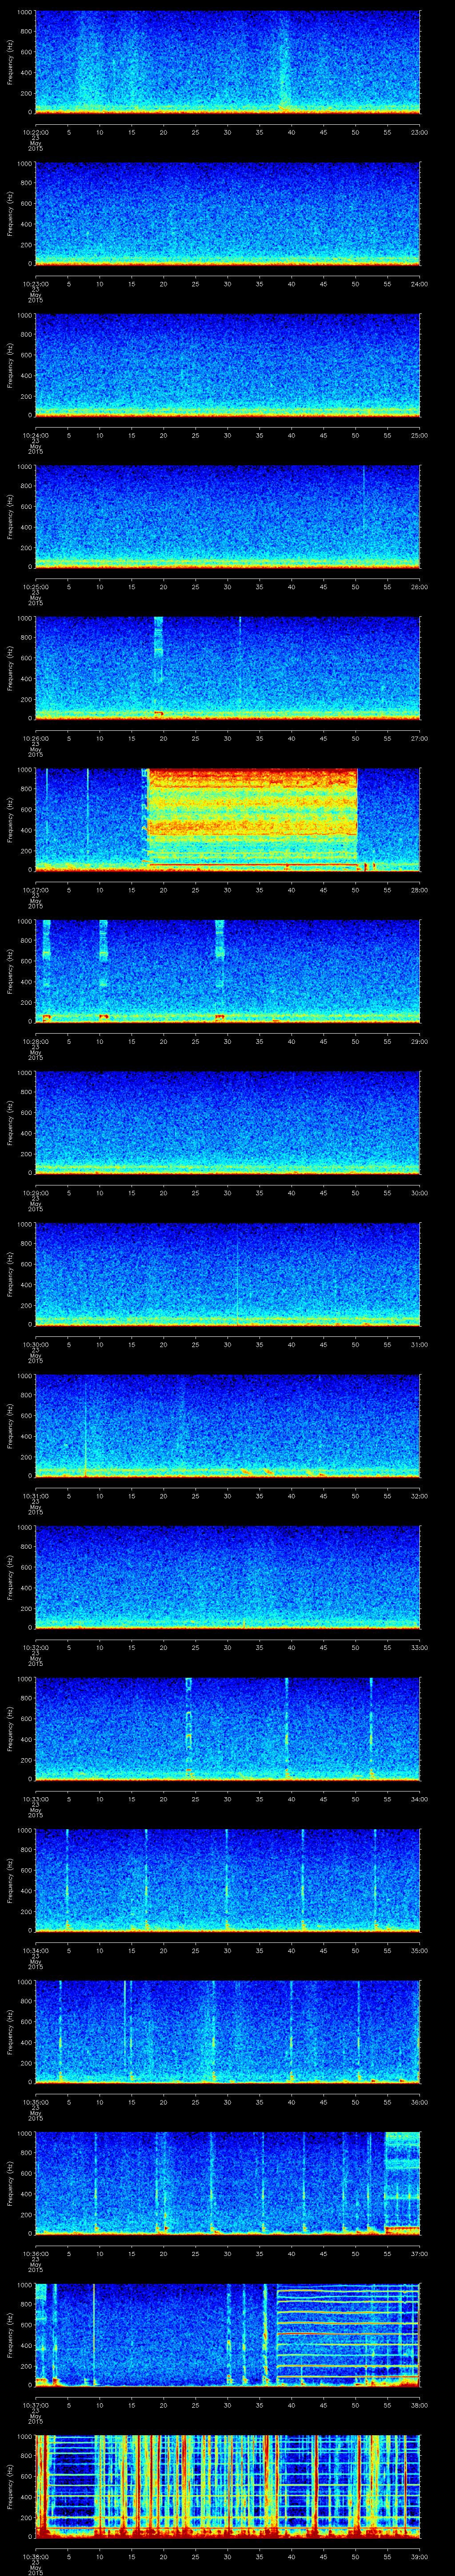The height and width of the screenshot is (2576, 455).
Task: Click the 10:29:00 start time label
Action: point(35,1192)
